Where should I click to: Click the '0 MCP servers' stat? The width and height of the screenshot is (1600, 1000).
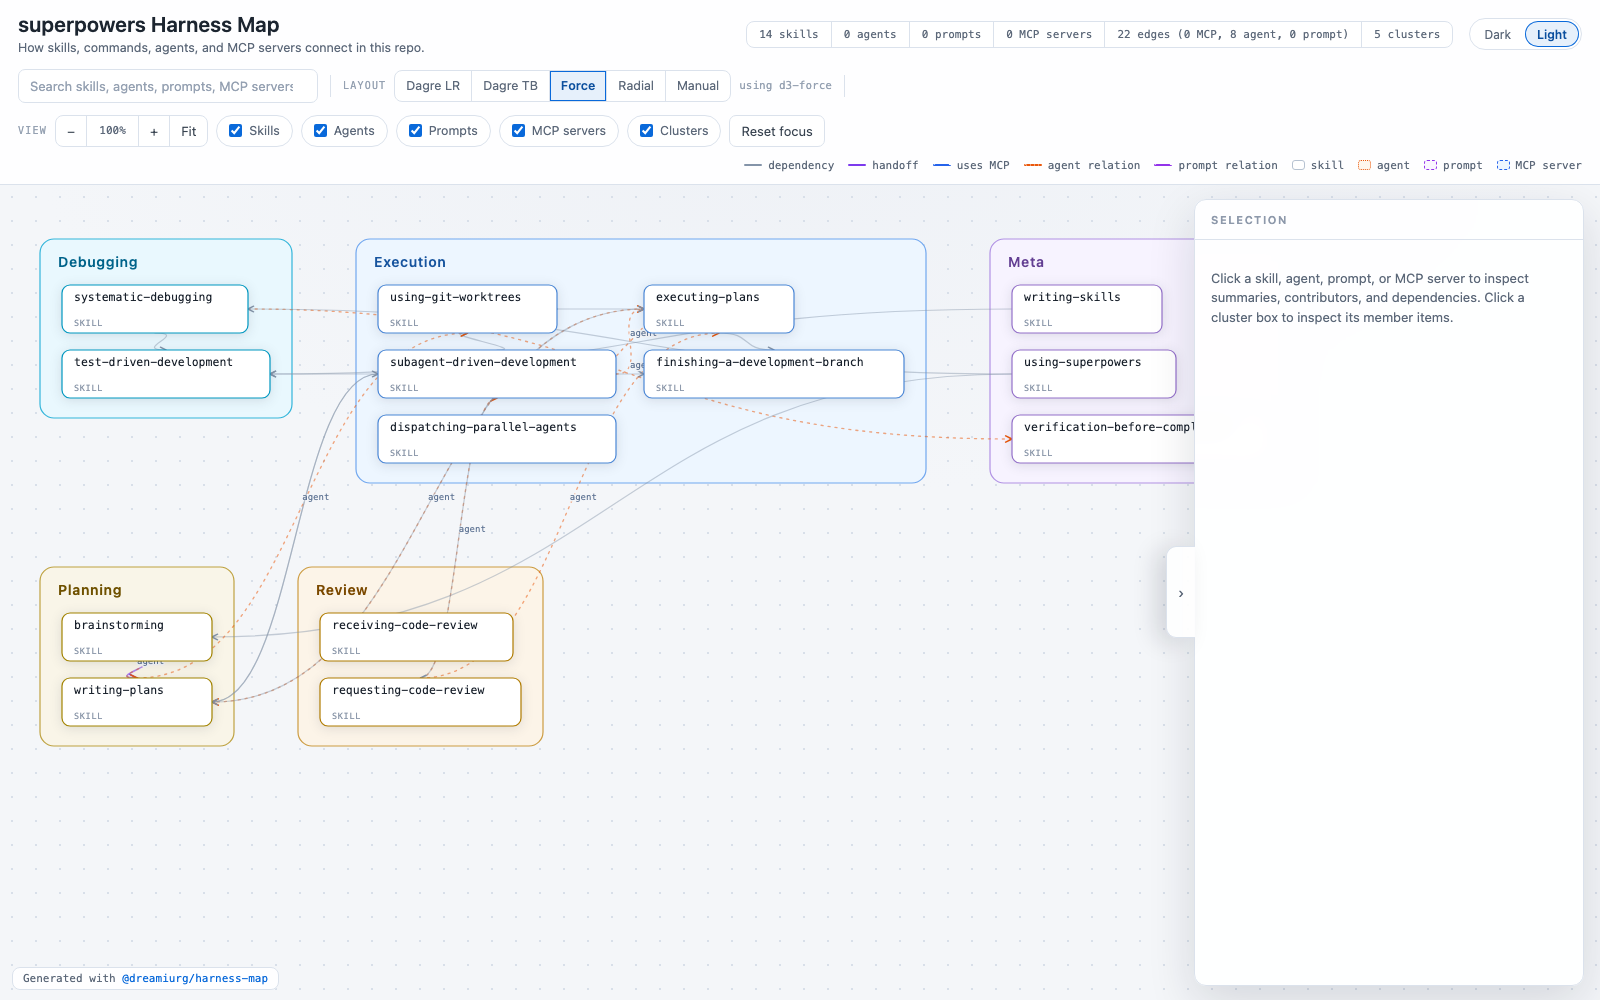1049,34
